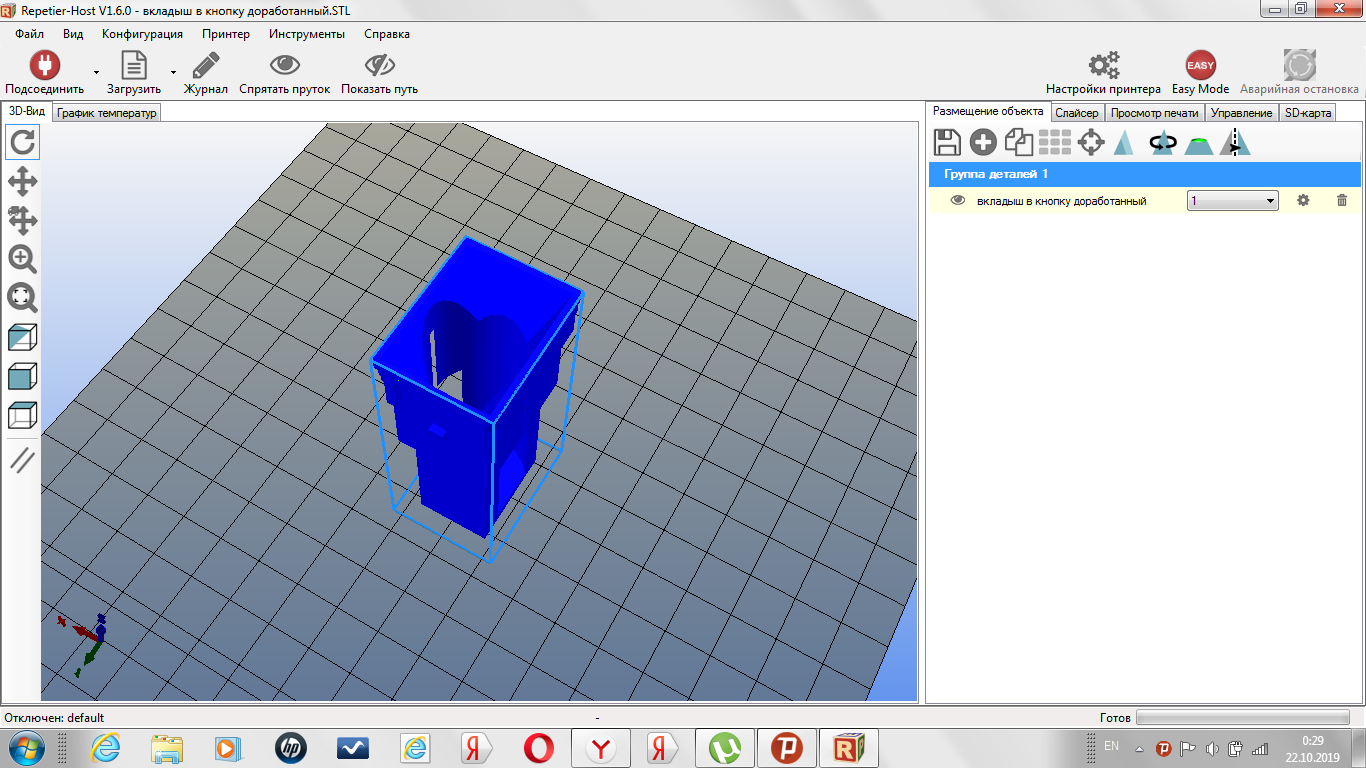Click the EN language indicator

pos(1112,746)
